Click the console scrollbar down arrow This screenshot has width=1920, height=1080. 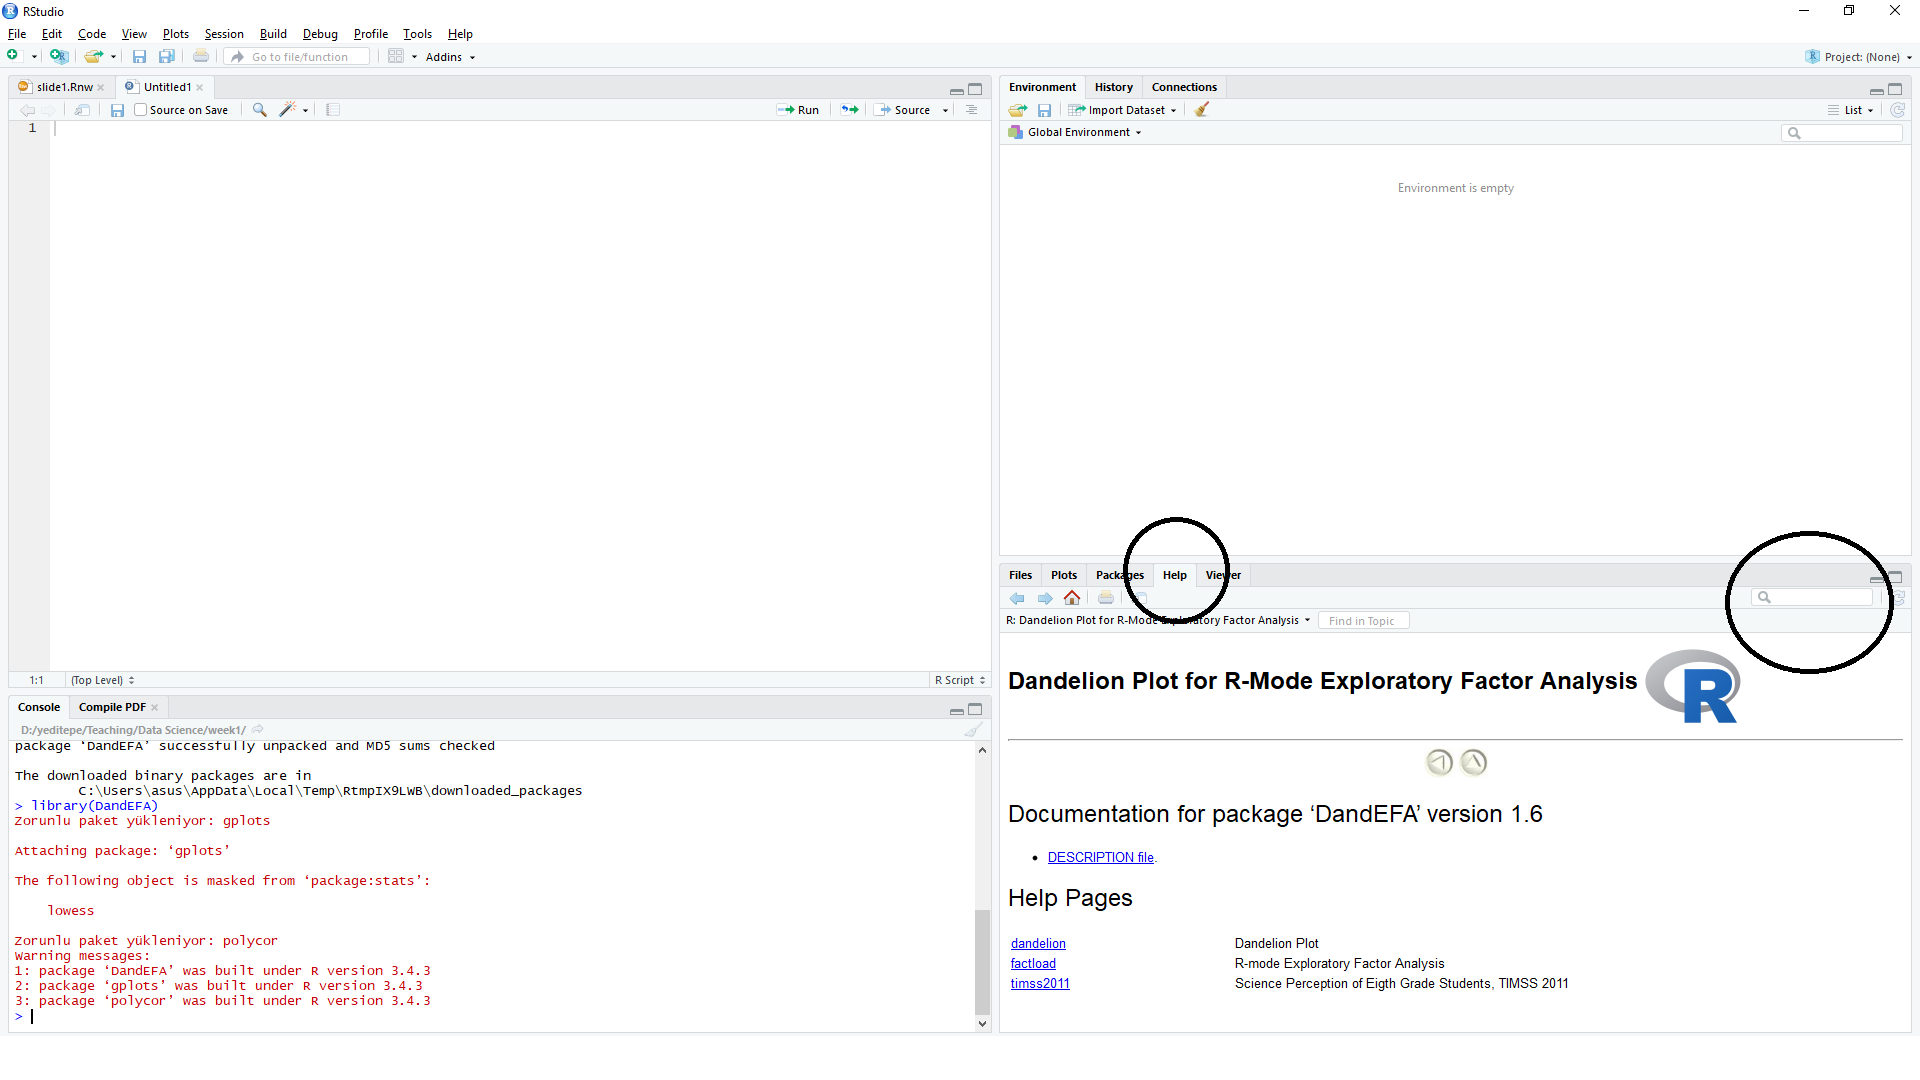click(982, 1024)
